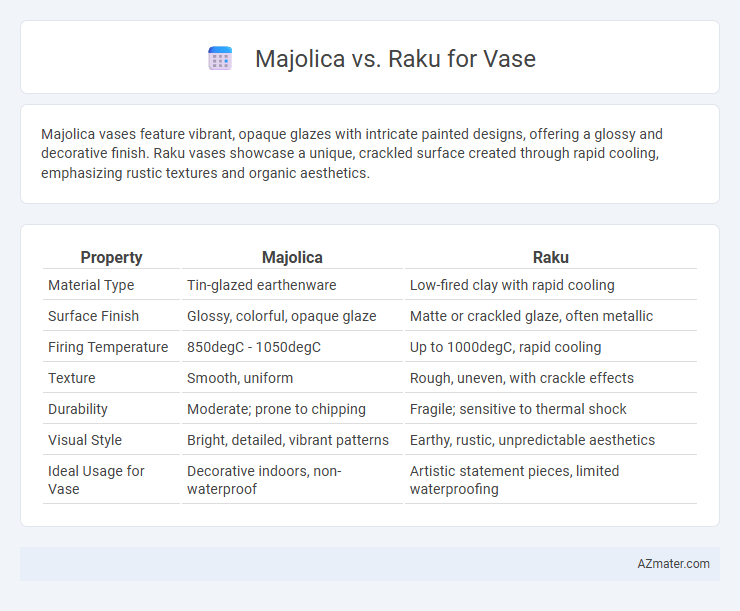Select the Surface Finish row label
The image size is (740, 611).
(x=93, y=316)
